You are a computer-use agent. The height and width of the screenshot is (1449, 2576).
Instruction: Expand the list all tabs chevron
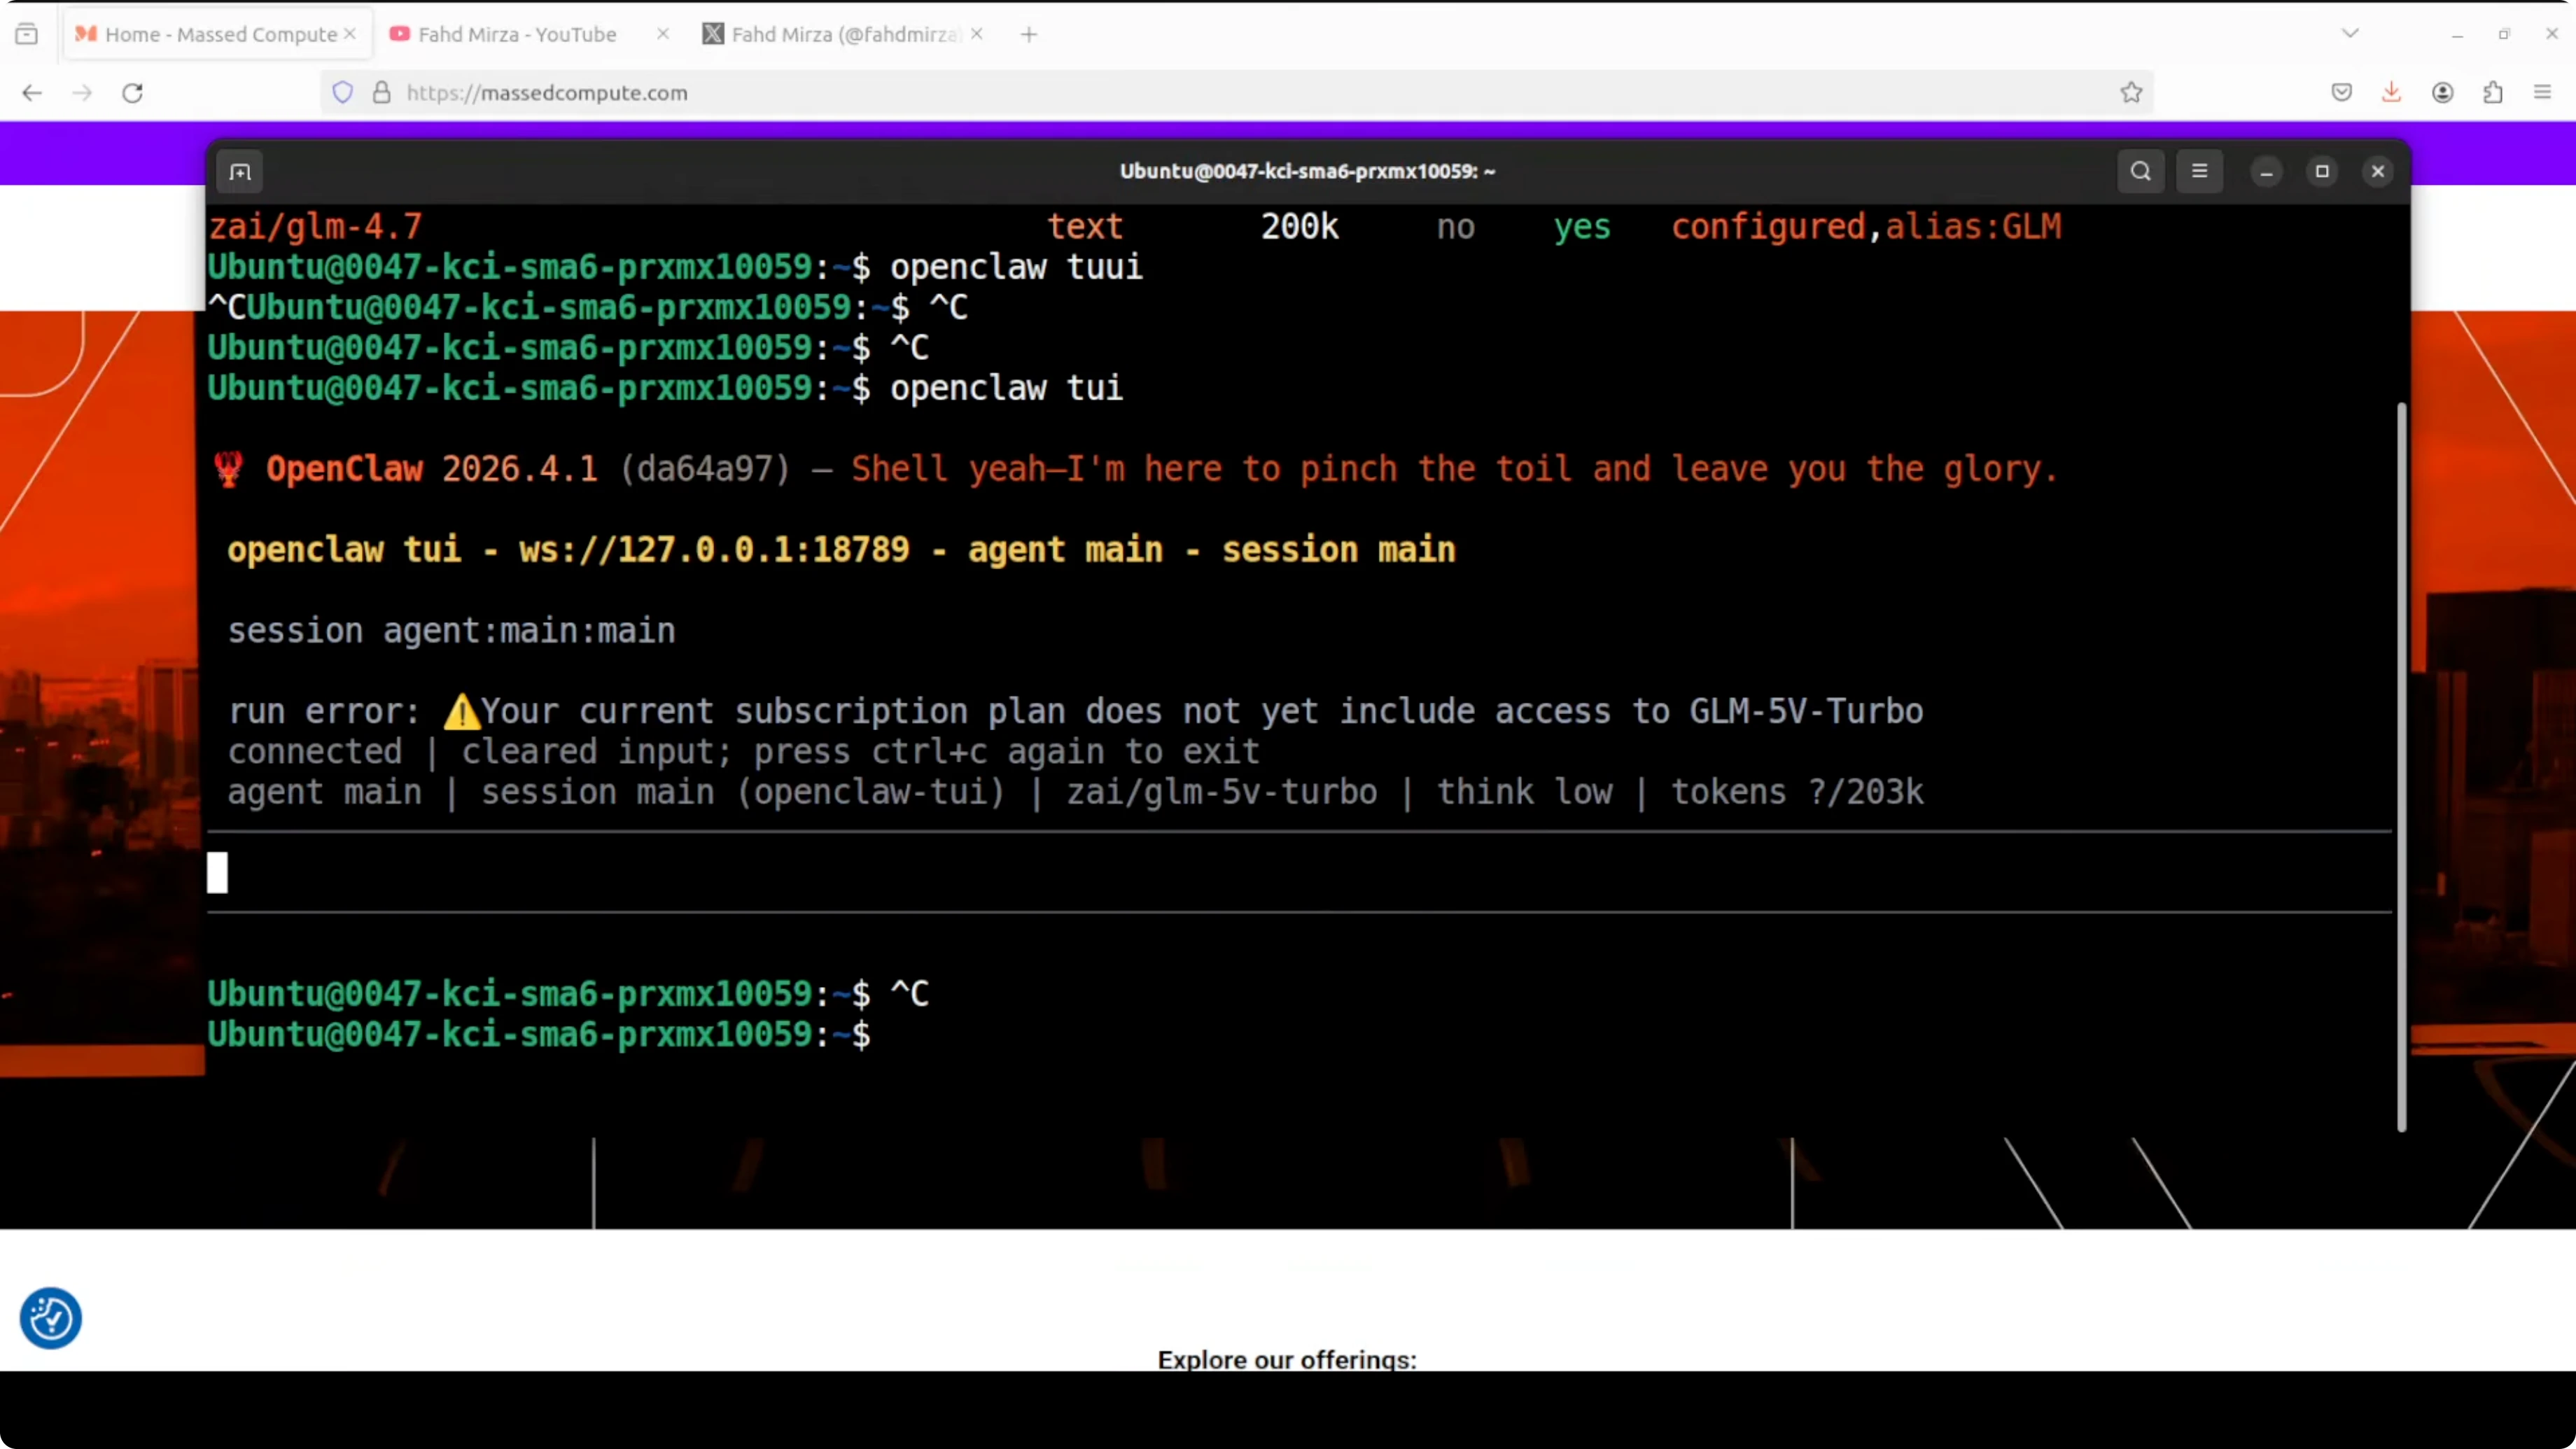[x=2350, y=34]
